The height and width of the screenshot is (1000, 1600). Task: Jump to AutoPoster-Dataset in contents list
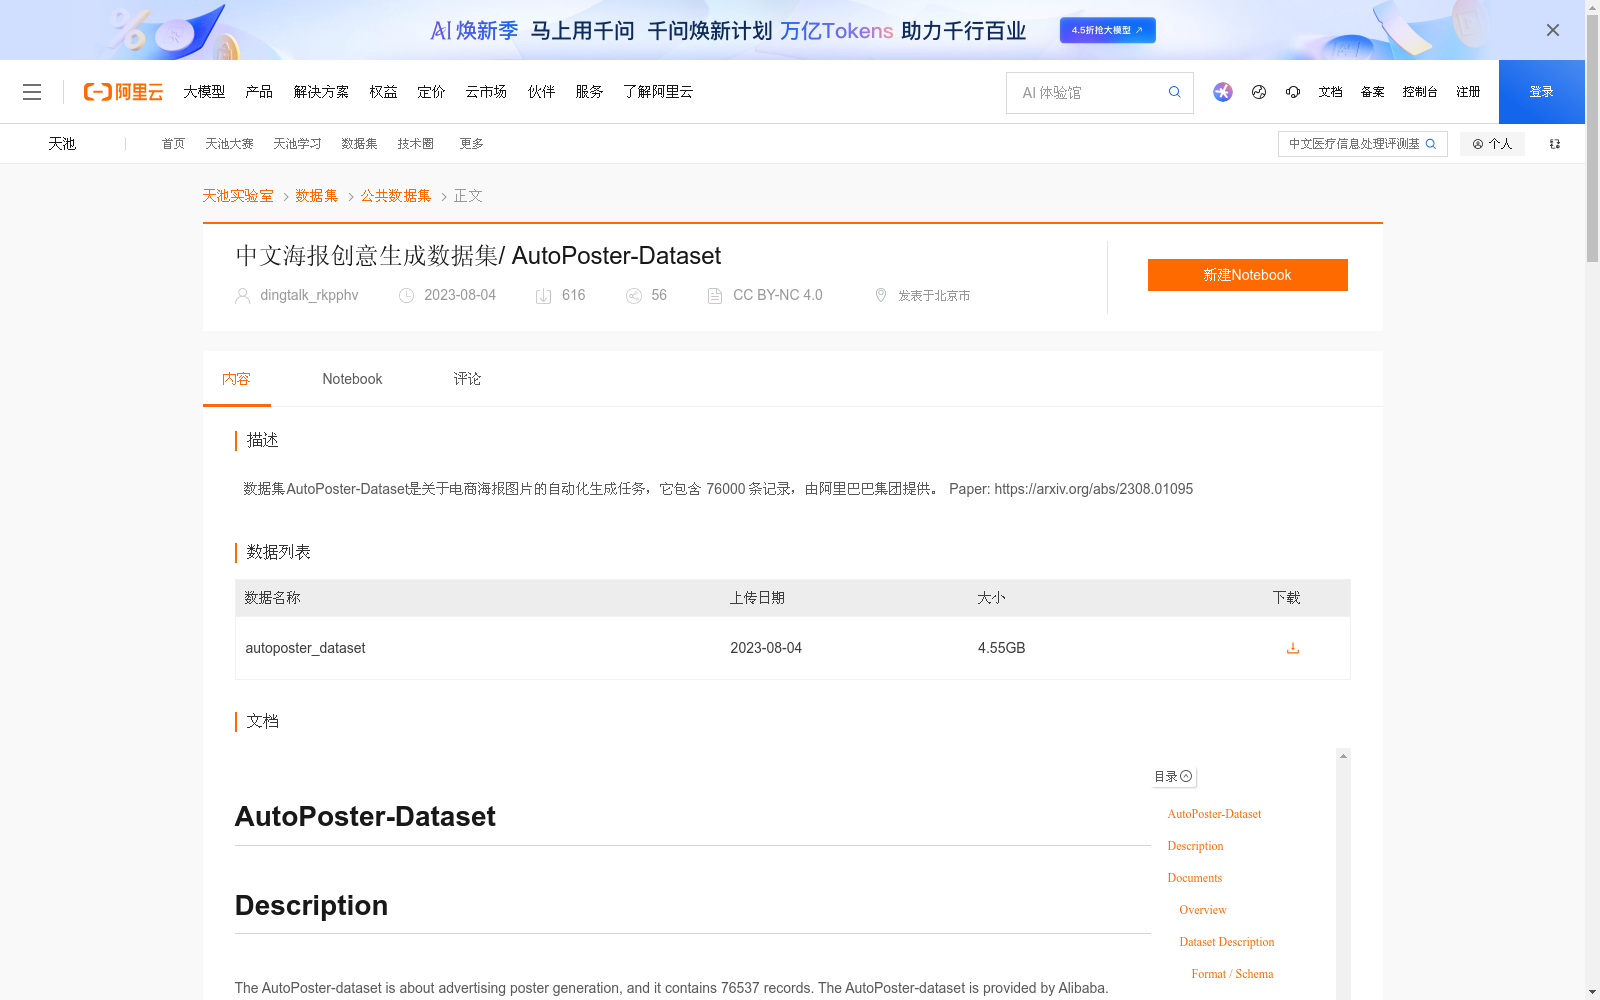pos(1214,814)
